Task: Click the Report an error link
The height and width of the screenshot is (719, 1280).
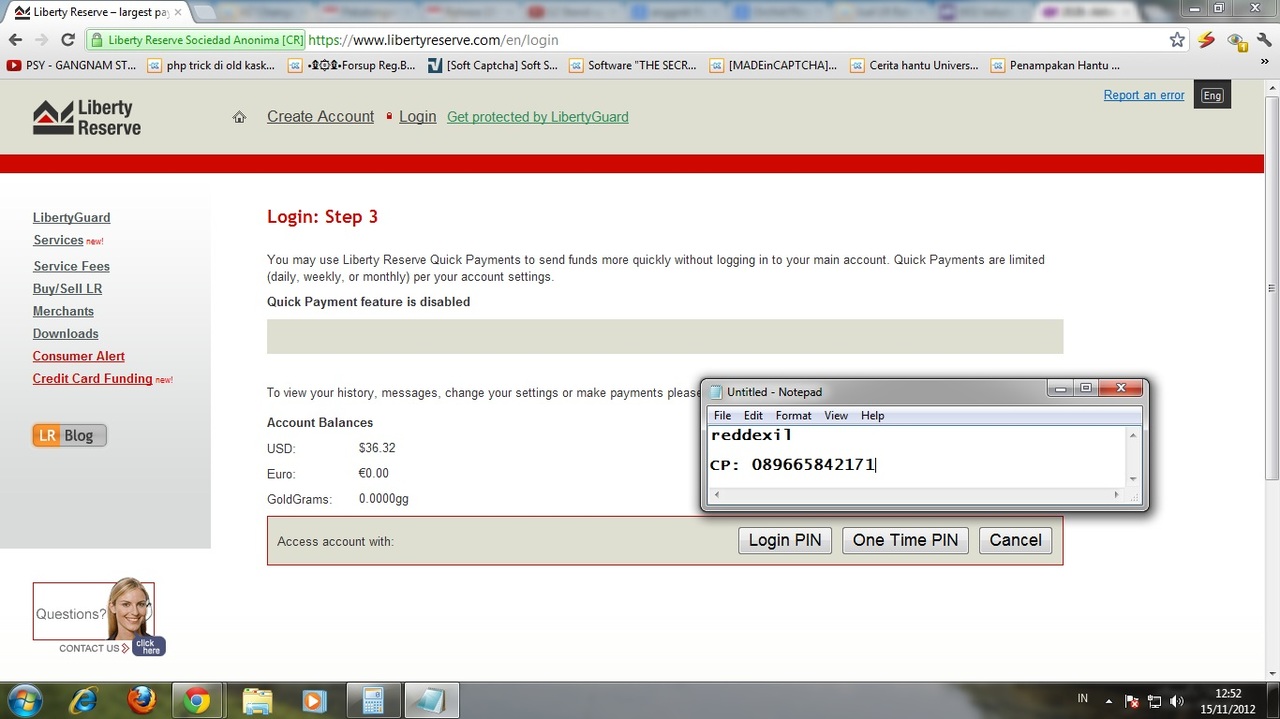Action: point(1143,95)
